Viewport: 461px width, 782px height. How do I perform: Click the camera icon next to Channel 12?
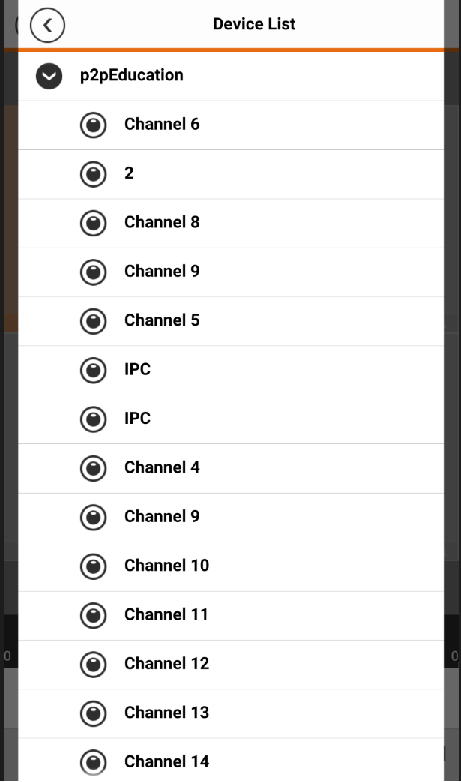[x=93, y=664]
